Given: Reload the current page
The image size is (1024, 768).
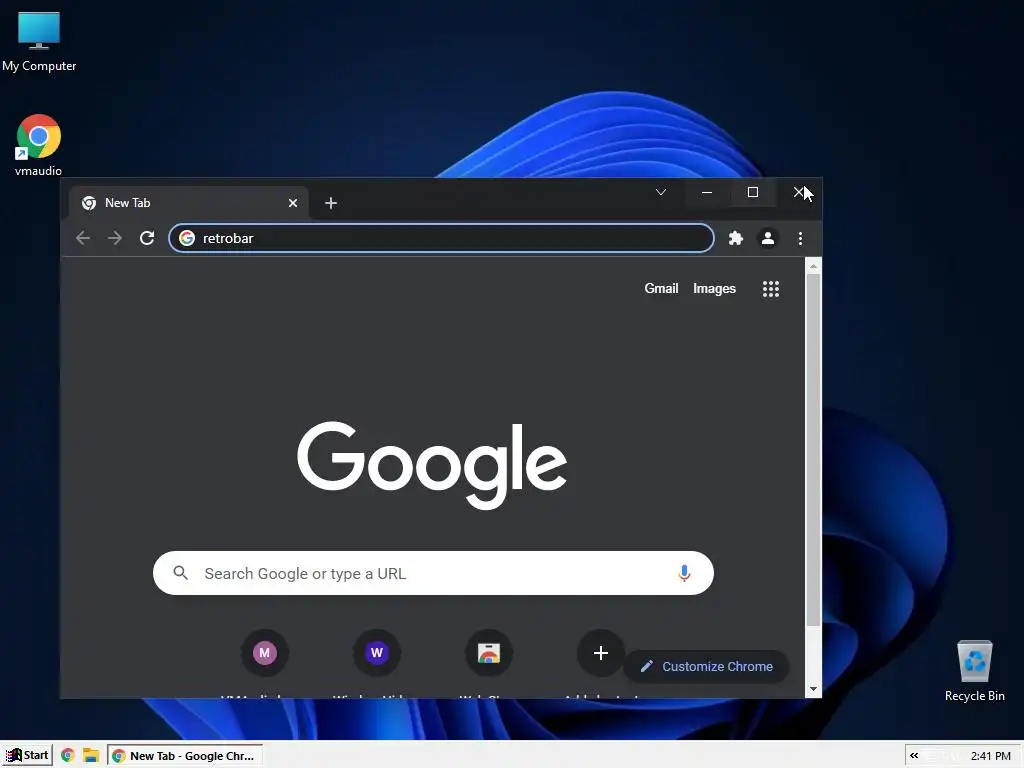Looking at the screenshot, I should tap(147, 238).
